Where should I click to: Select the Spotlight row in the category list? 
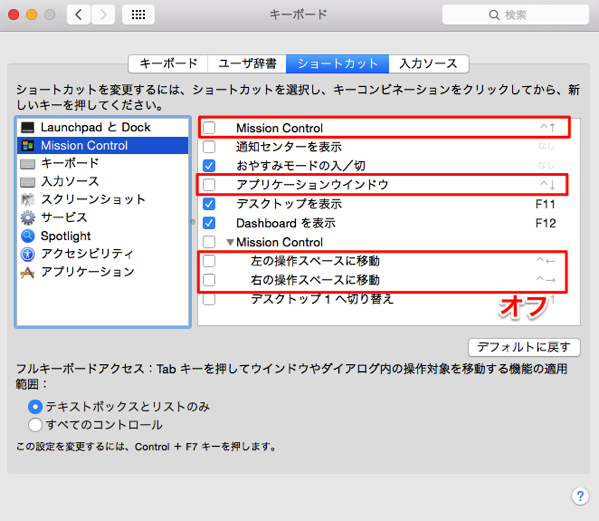(103, 236)
